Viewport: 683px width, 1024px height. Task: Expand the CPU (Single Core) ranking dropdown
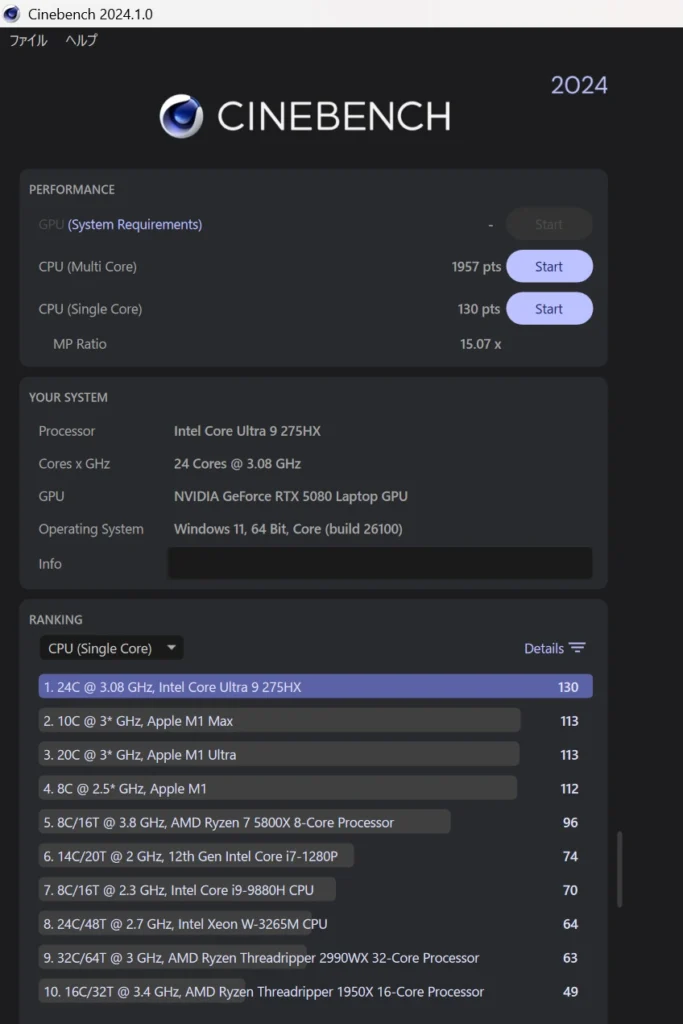(x=110, y=648)
